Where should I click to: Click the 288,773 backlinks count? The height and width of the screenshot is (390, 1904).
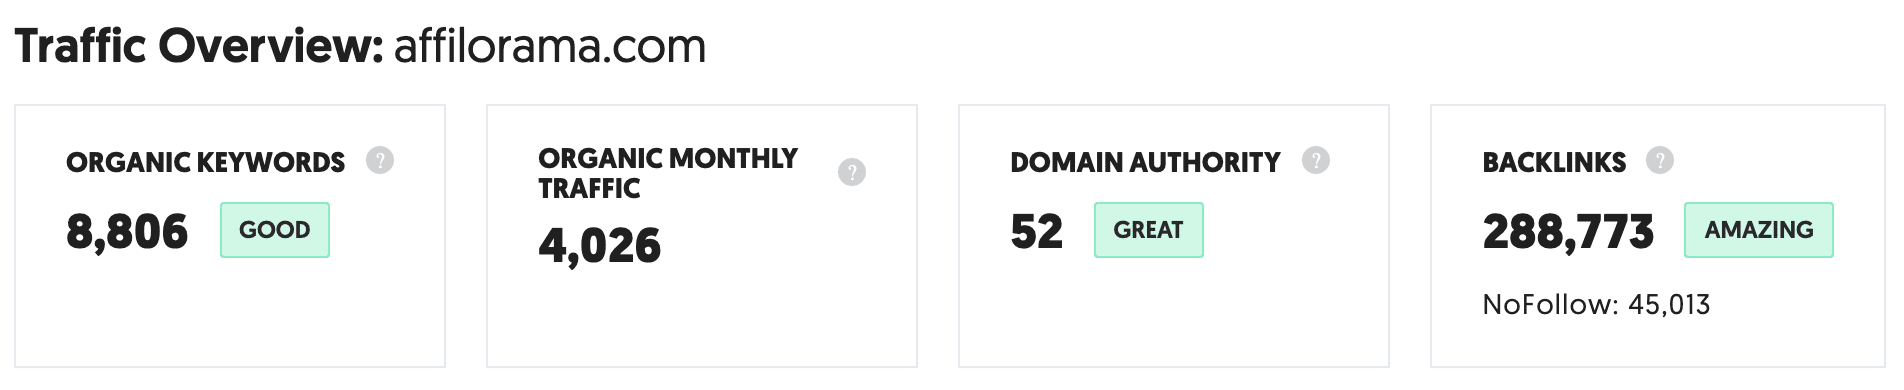coord(1568,232)
